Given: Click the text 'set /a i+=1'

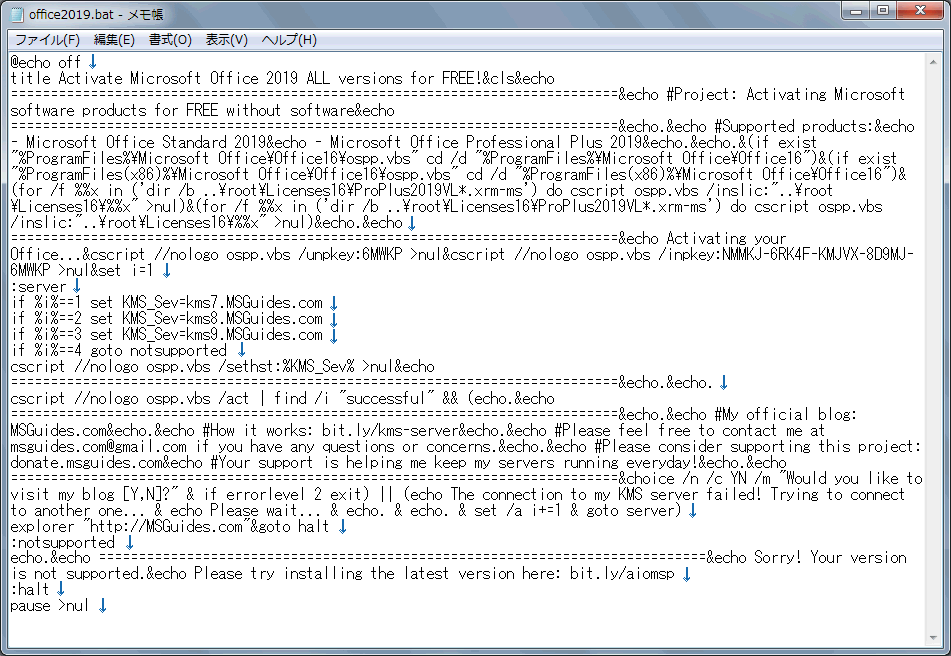Looking at the screenshot, I should 518,510.
